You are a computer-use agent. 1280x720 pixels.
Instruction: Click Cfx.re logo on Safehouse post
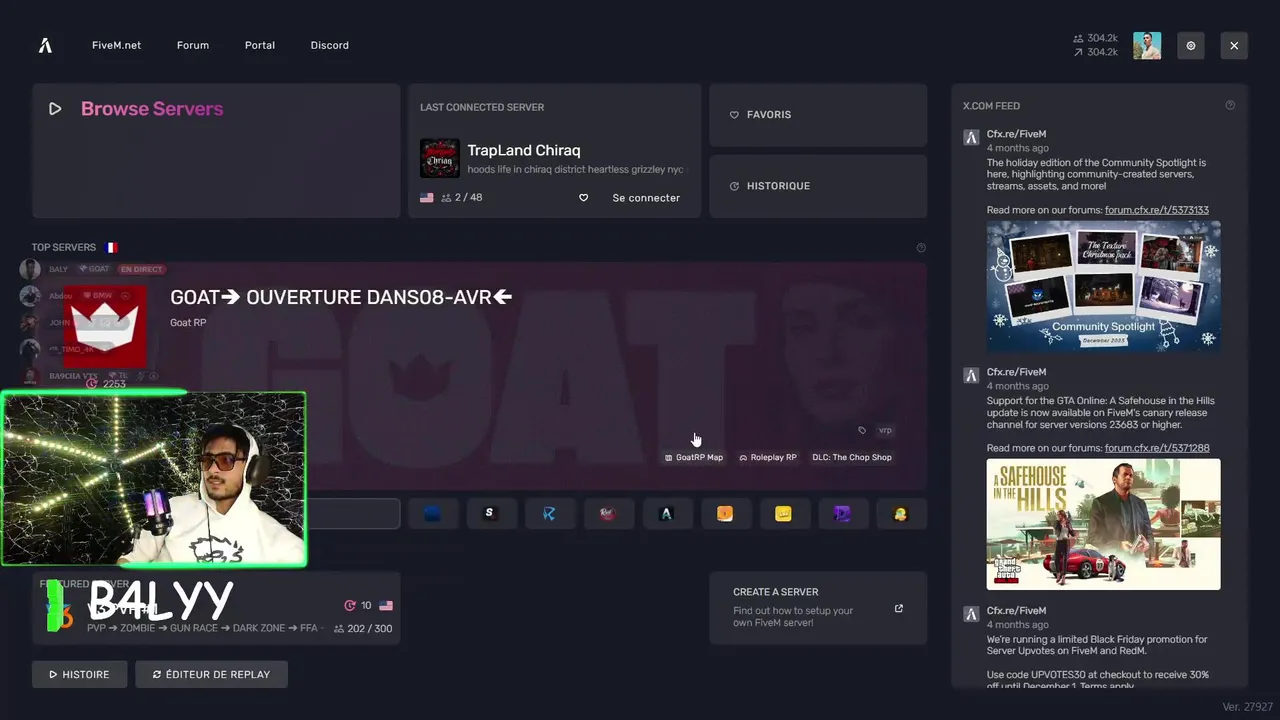tap(971, 376)
